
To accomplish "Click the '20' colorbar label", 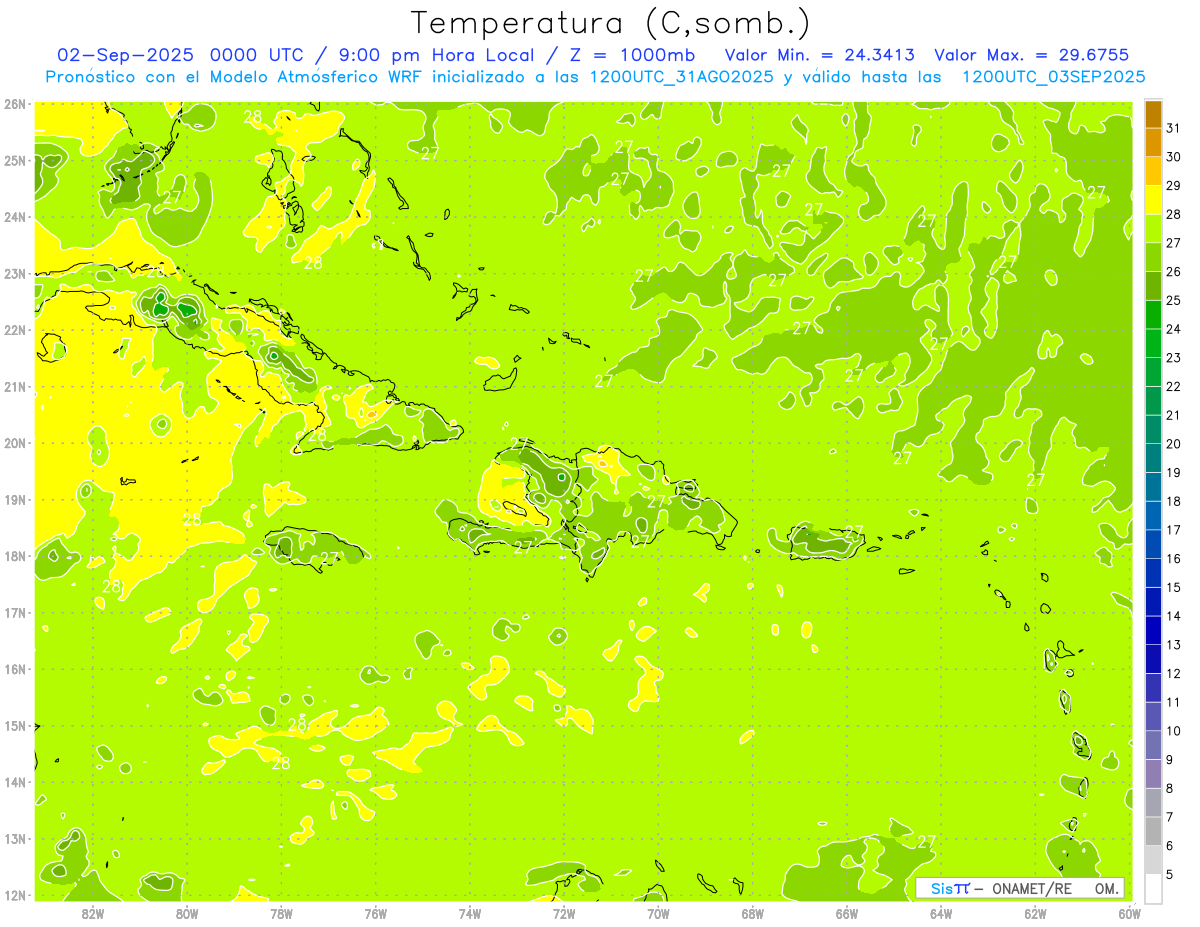I will pos(1174,444).
